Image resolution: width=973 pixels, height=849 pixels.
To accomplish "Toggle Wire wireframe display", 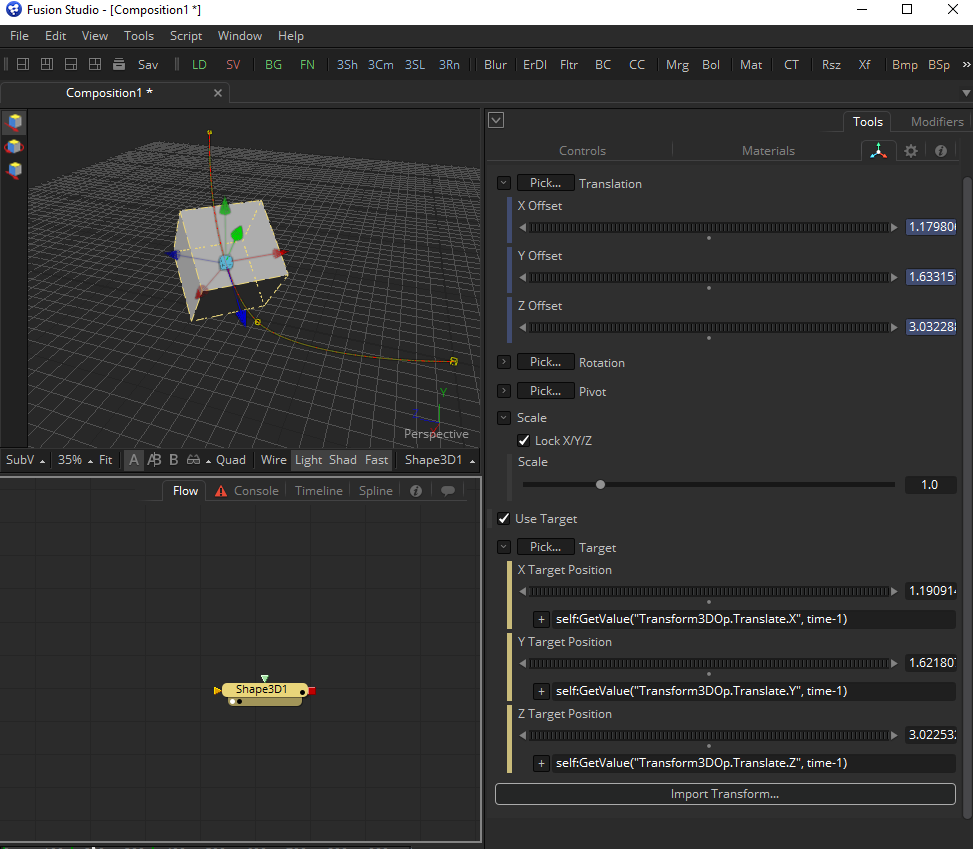I will pyautogui.click(x=274, y=460).
